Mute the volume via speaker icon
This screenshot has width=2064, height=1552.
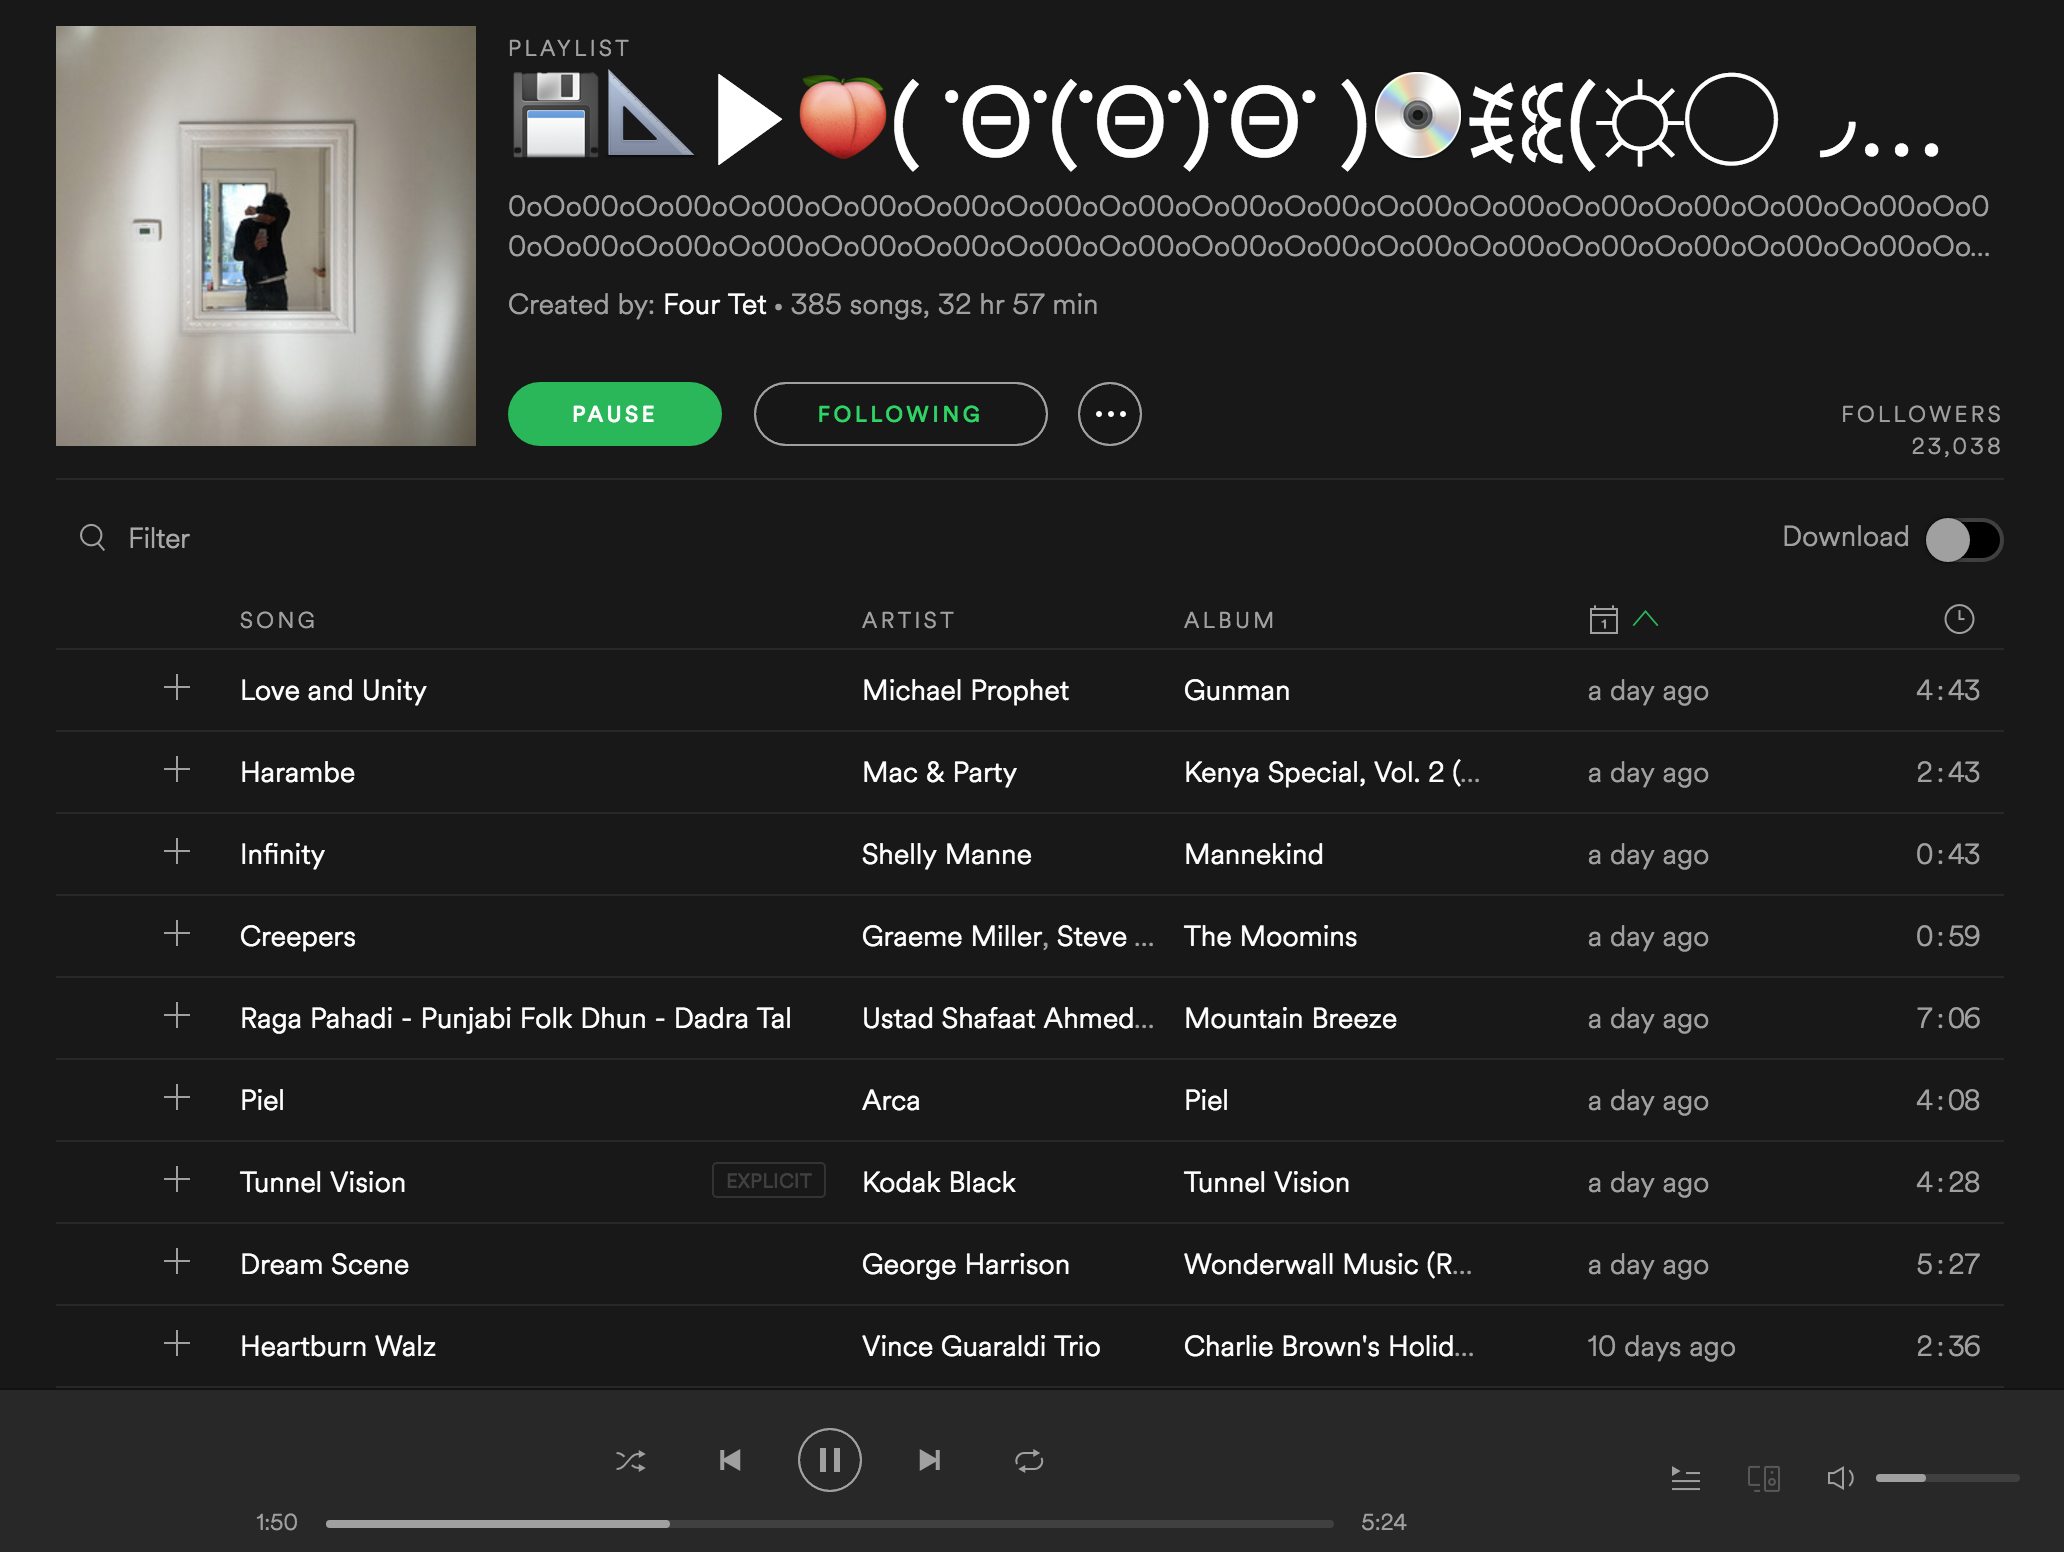coord(1840,1478)
